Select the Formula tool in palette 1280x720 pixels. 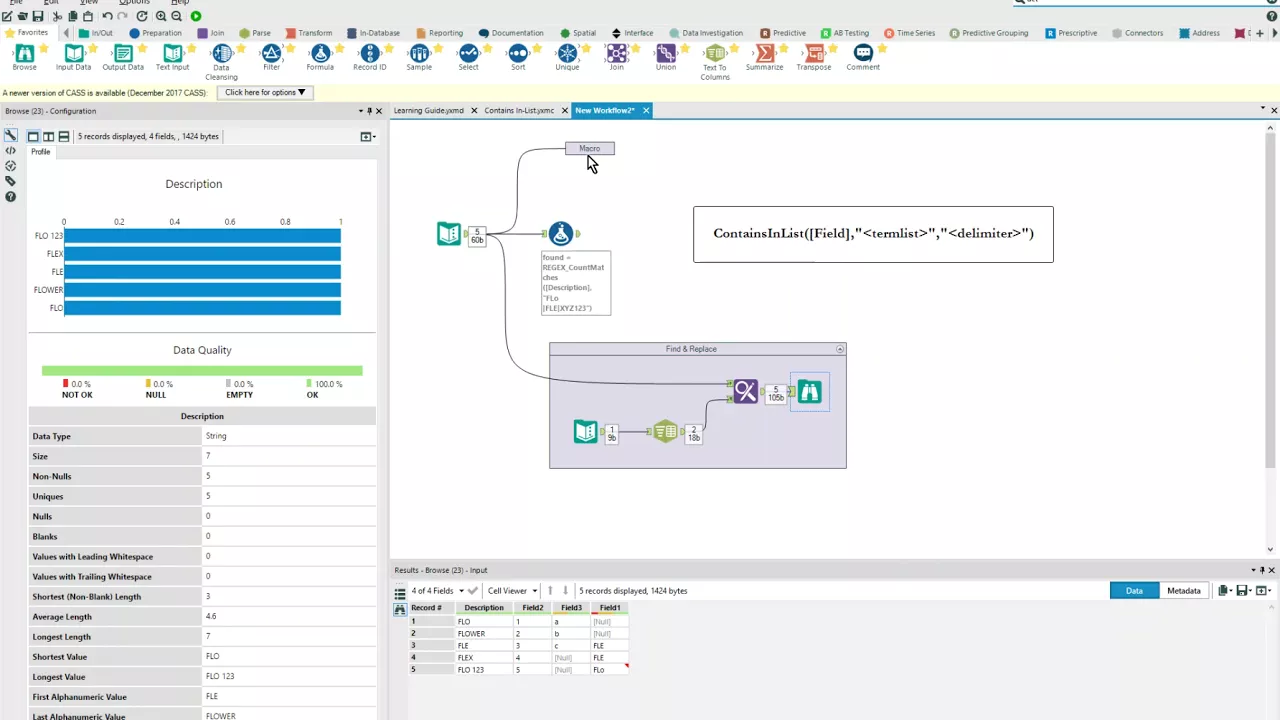pos(320,57)
